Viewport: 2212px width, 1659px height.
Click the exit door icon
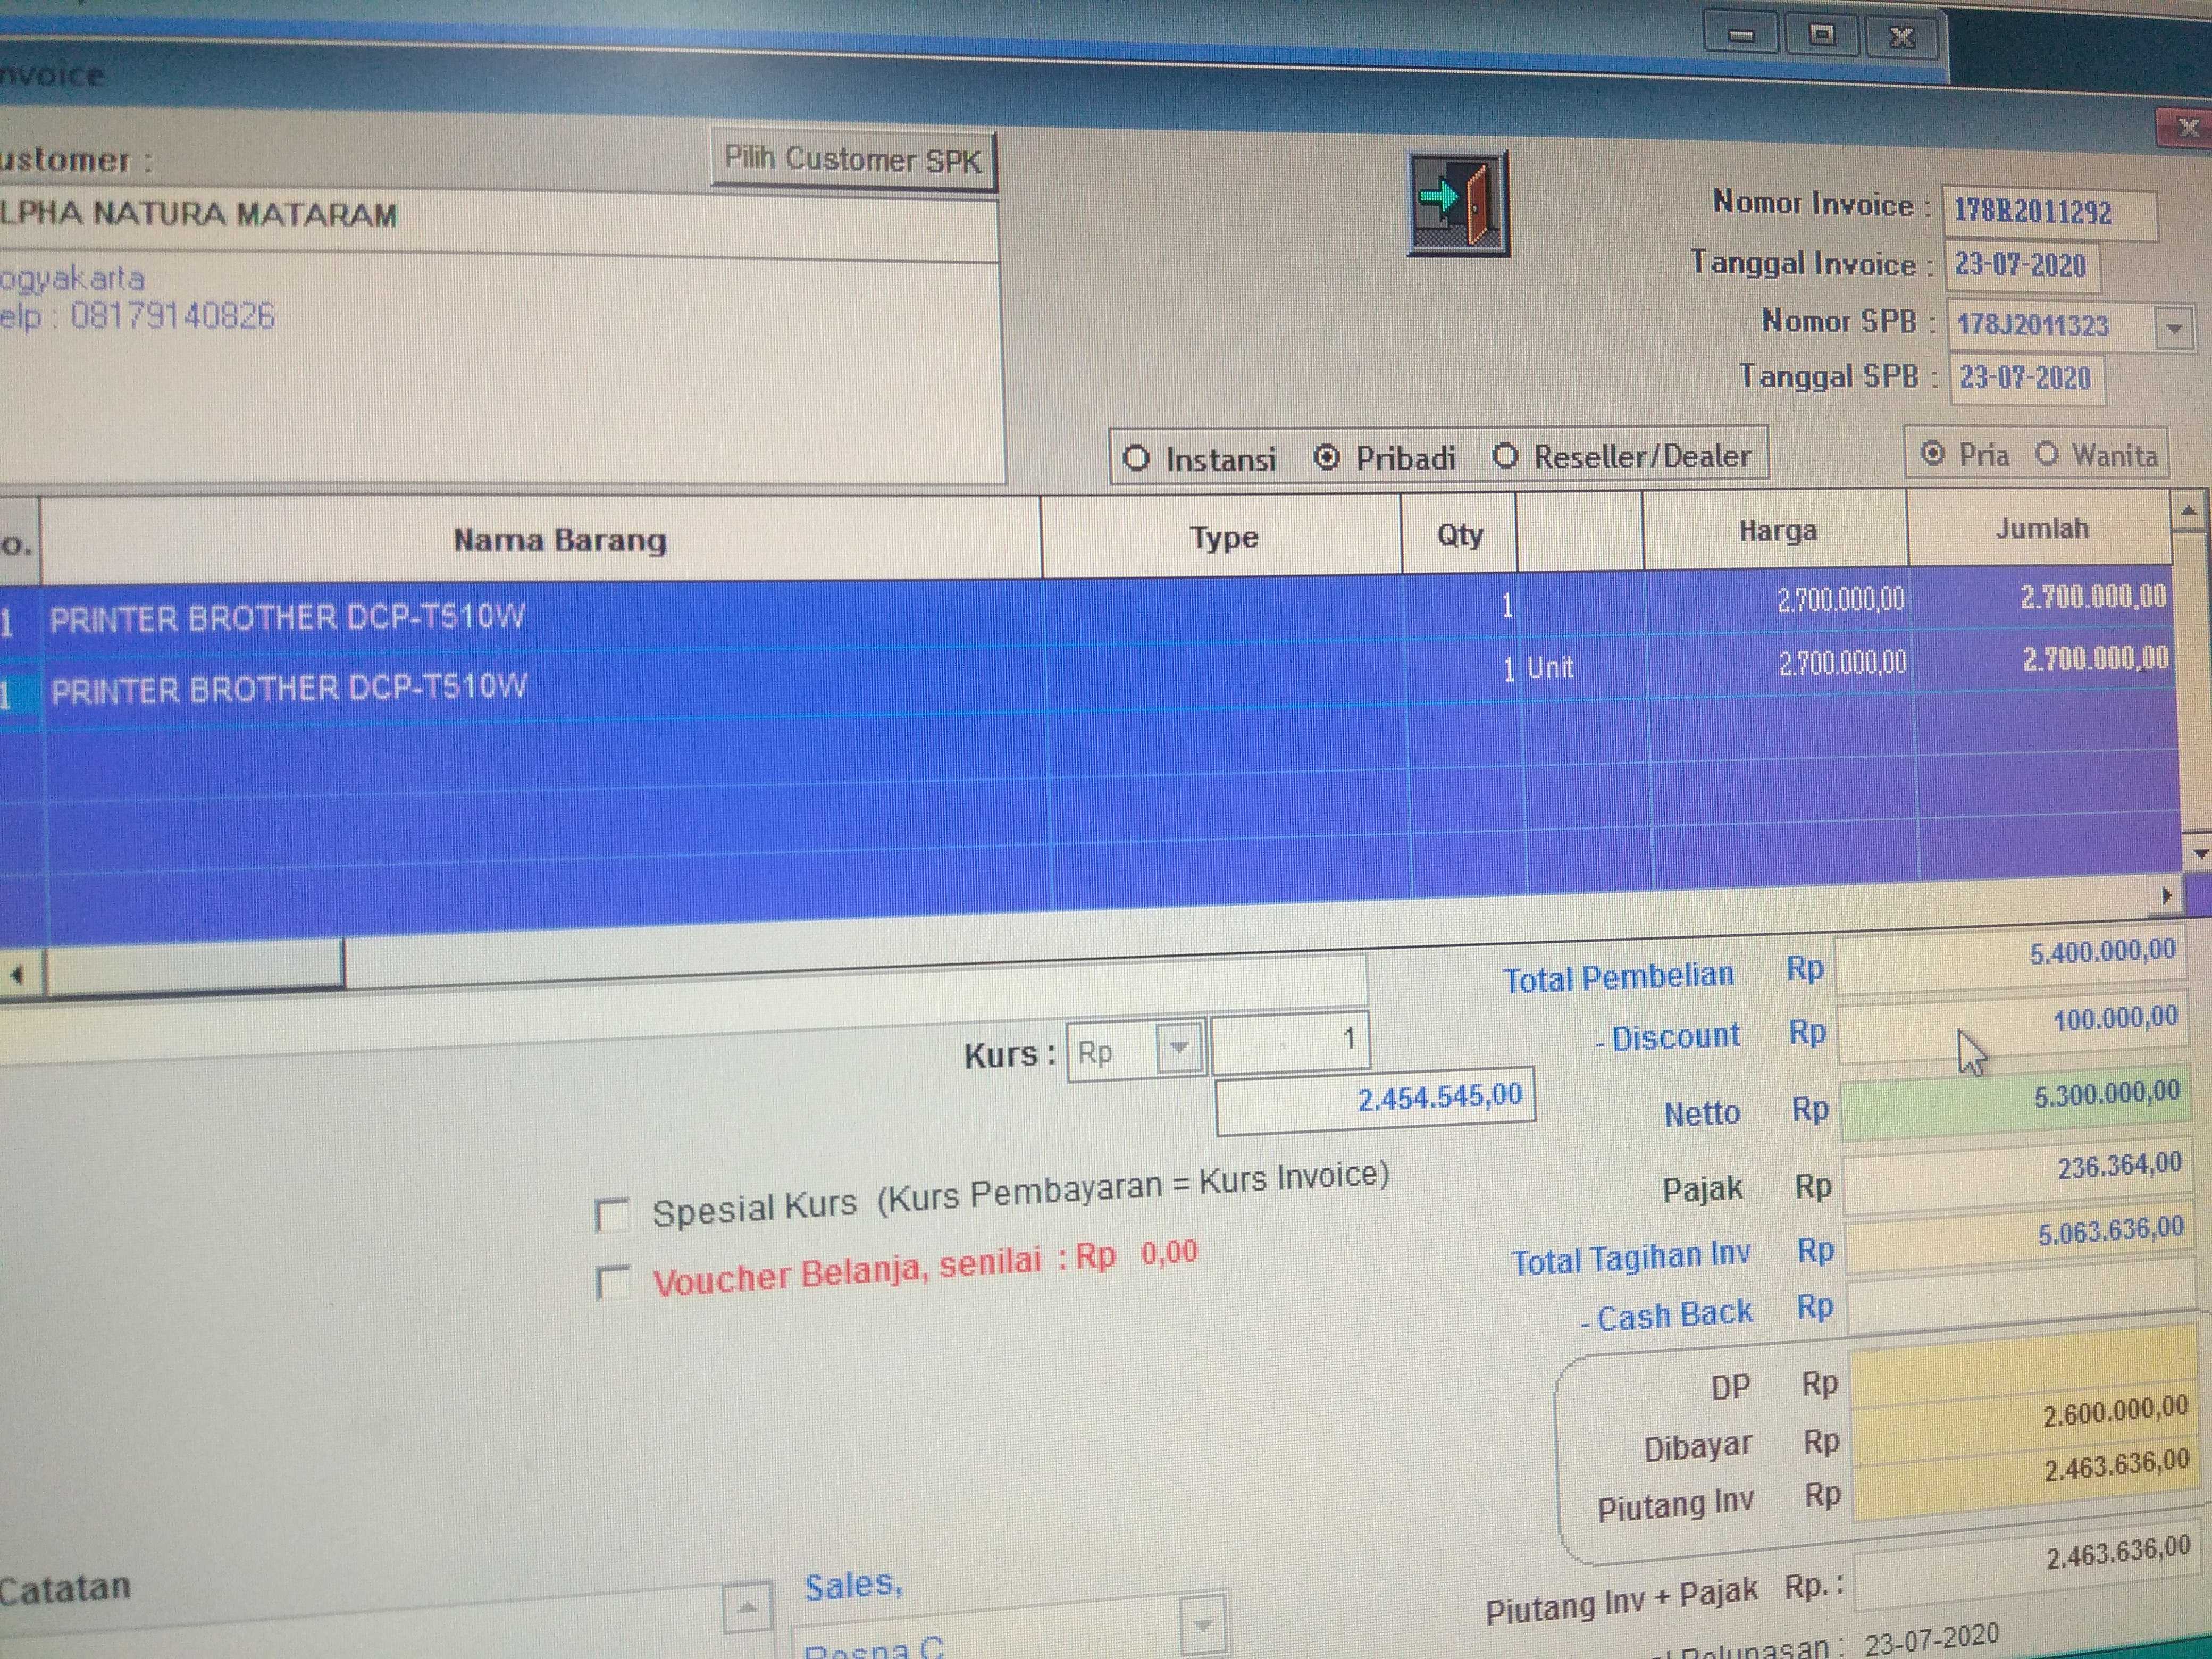click(1458, 204)
